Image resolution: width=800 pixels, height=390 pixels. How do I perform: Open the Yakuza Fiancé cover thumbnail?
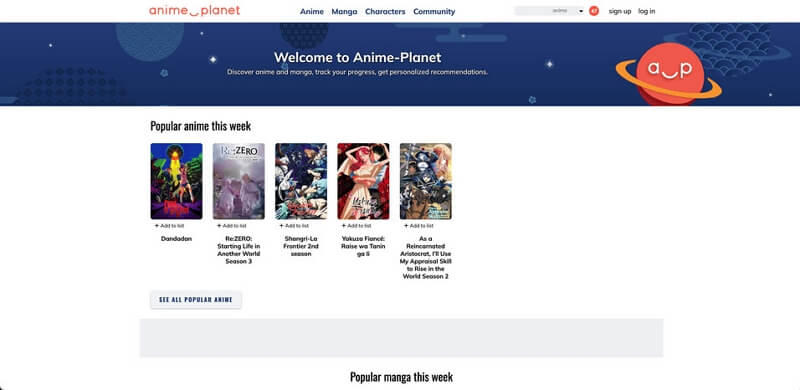(363, 181)
